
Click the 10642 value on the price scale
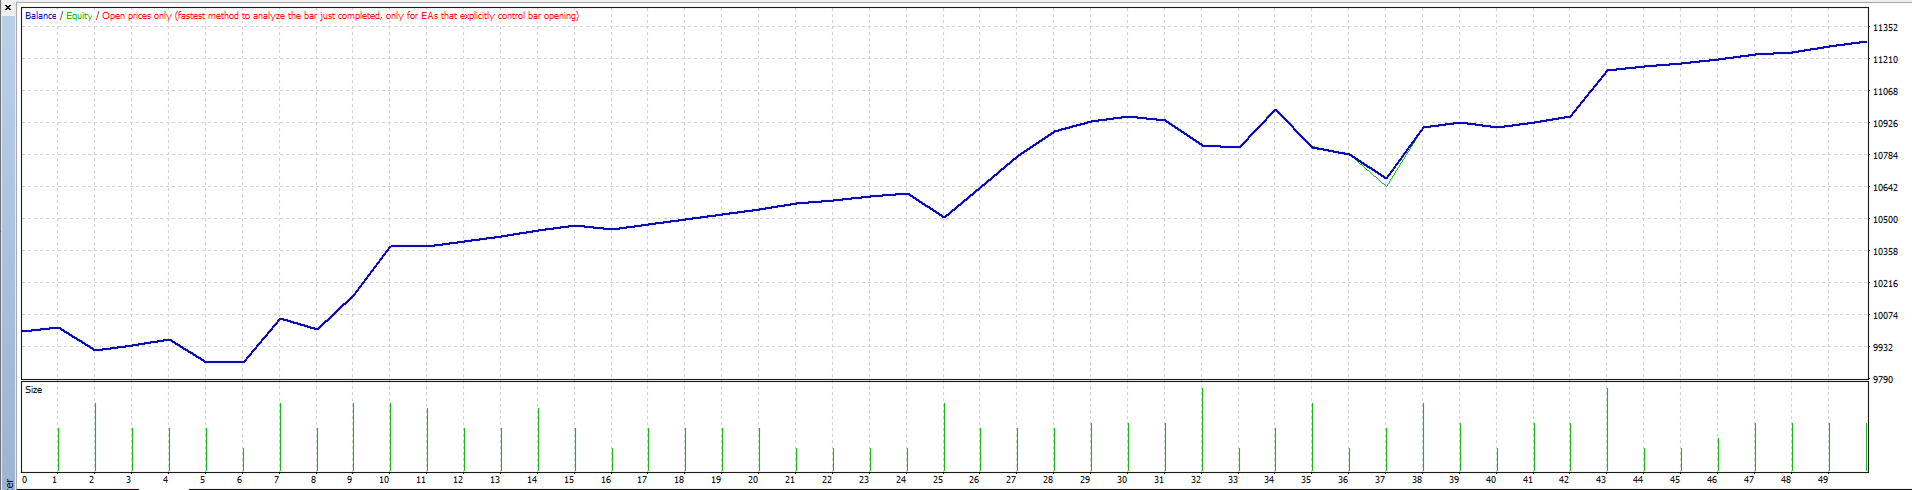click(x=1885, y=188)
